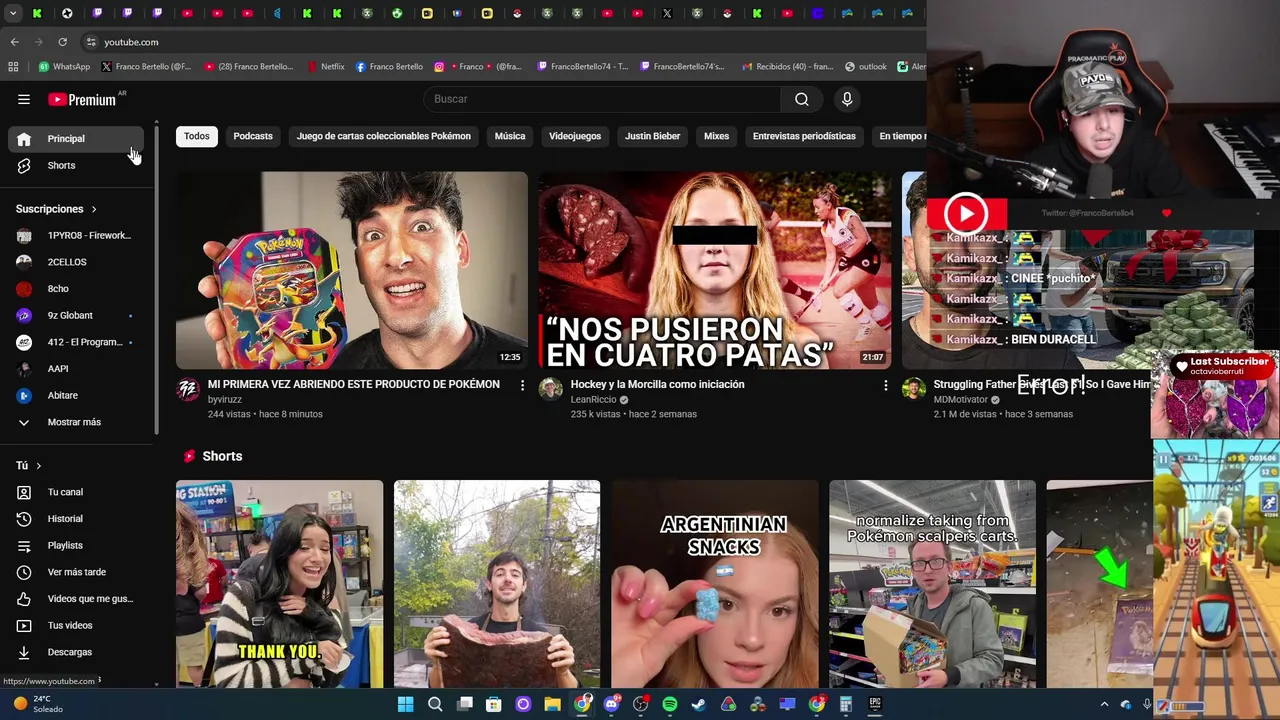Click the red play button on stream overlay
The width and height of the screenshot is (1280, 720).
(966, 213)
